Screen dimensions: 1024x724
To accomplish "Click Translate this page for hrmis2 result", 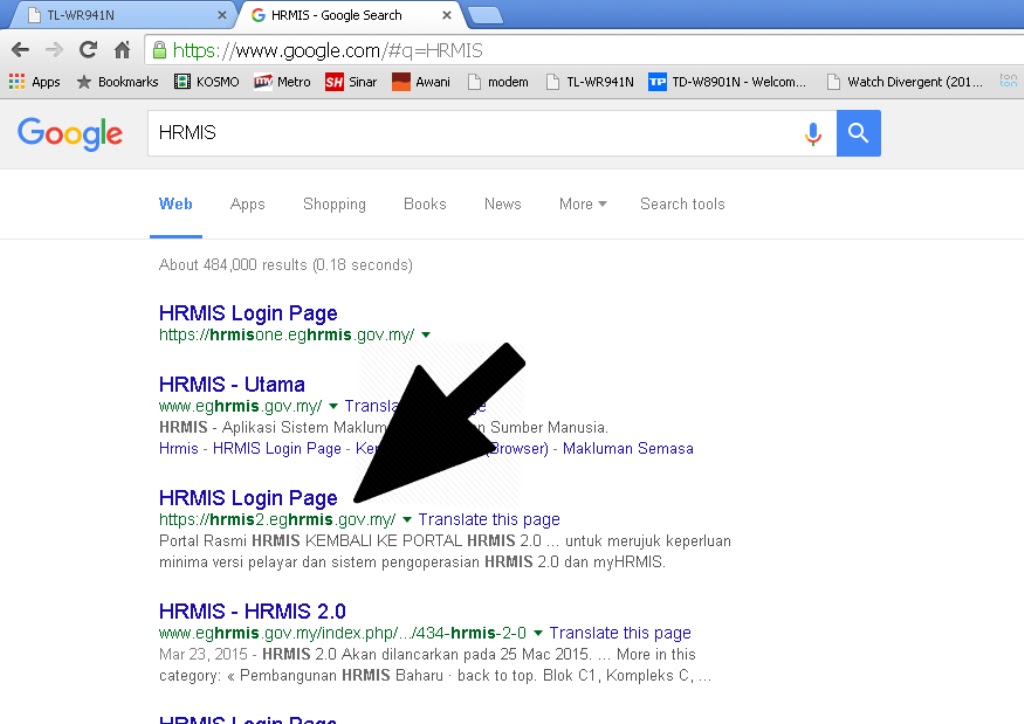I will tap(489, 520).
